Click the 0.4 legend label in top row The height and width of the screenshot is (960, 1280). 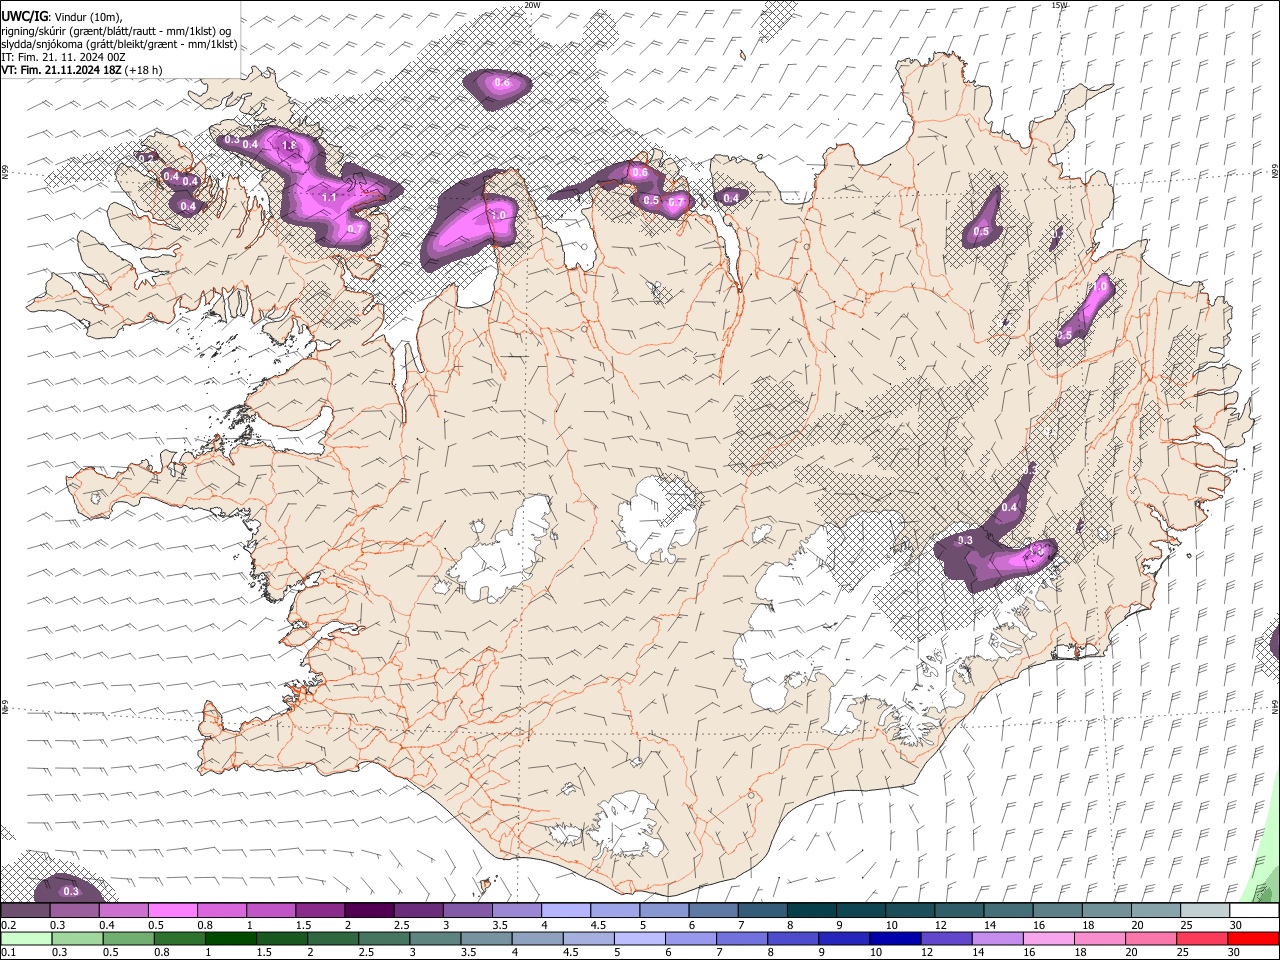tap(107, 925)
